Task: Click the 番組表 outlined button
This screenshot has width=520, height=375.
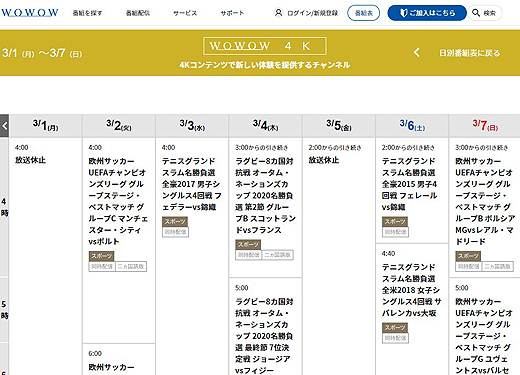Action: click(x=363, y=13)
